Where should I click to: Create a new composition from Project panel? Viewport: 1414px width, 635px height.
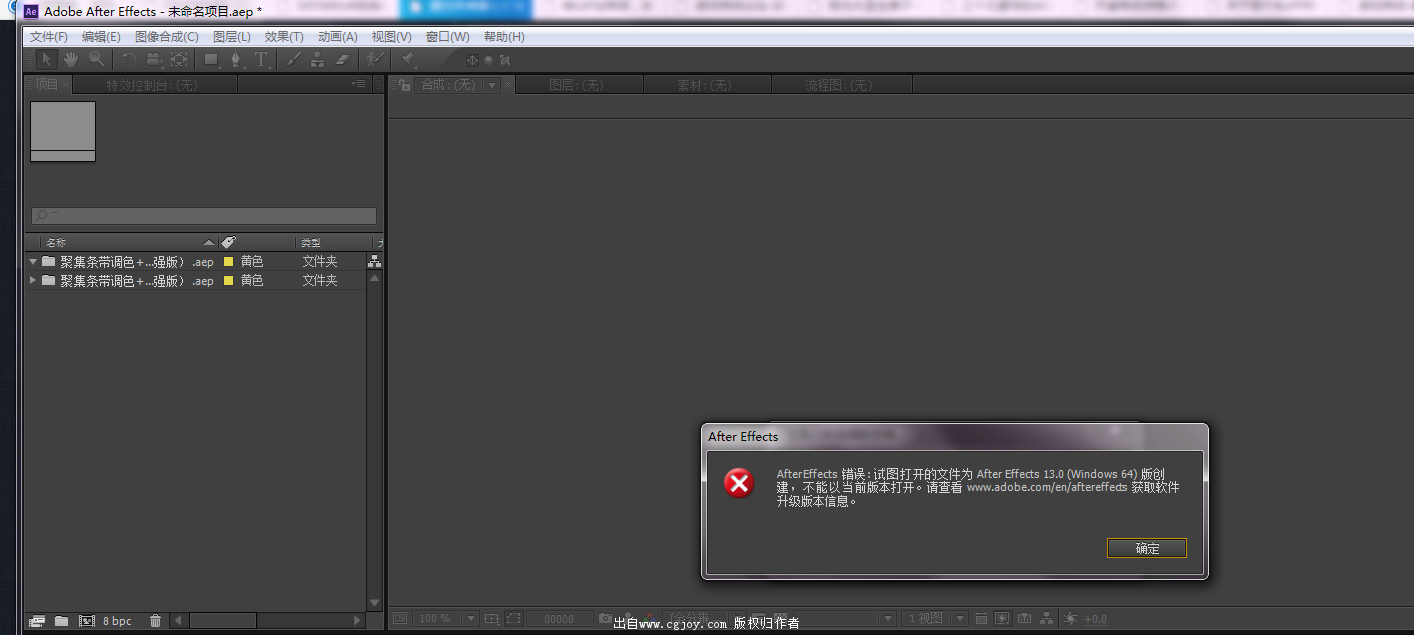86,621
